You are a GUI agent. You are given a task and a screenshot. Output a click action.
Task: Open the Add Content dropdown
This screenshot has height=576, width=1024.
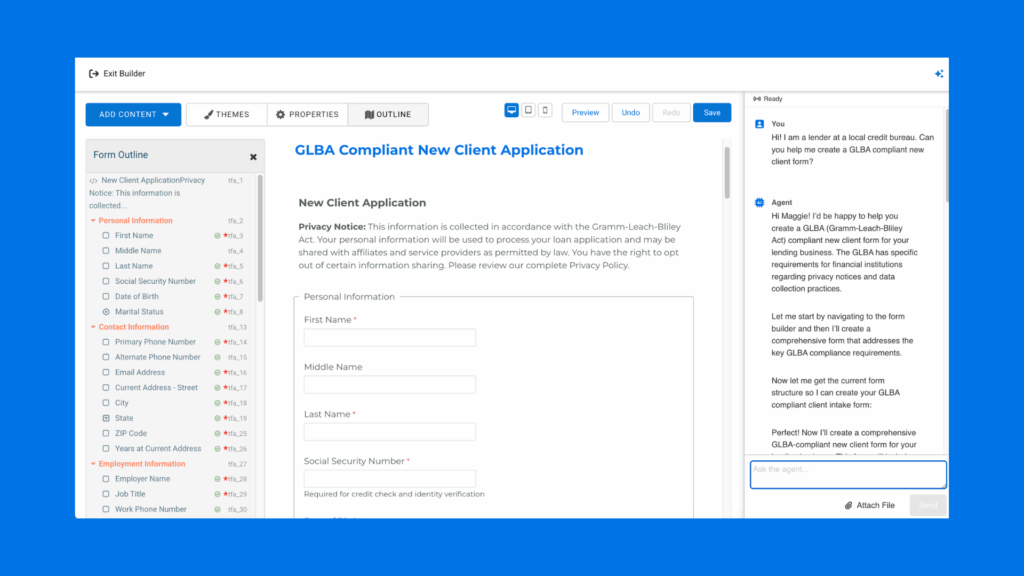[x=133, y=114]
